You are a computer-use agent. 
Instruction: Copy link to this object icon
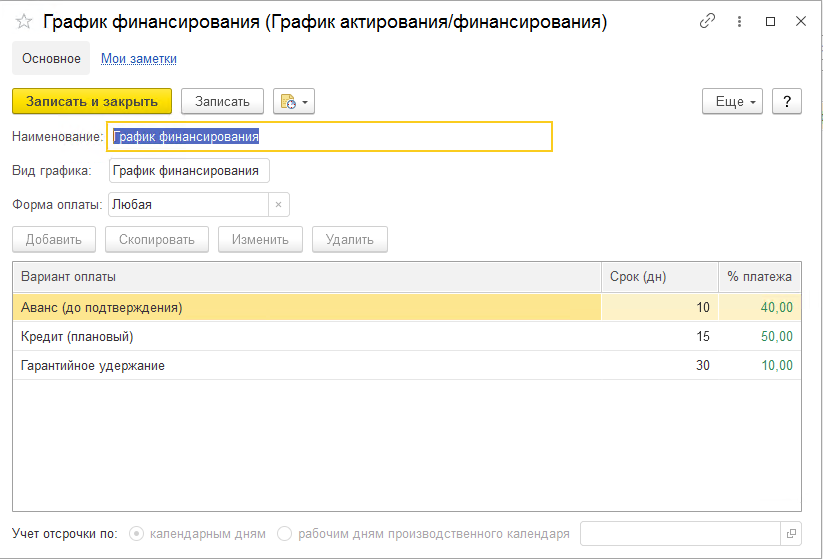pos(707,21)
